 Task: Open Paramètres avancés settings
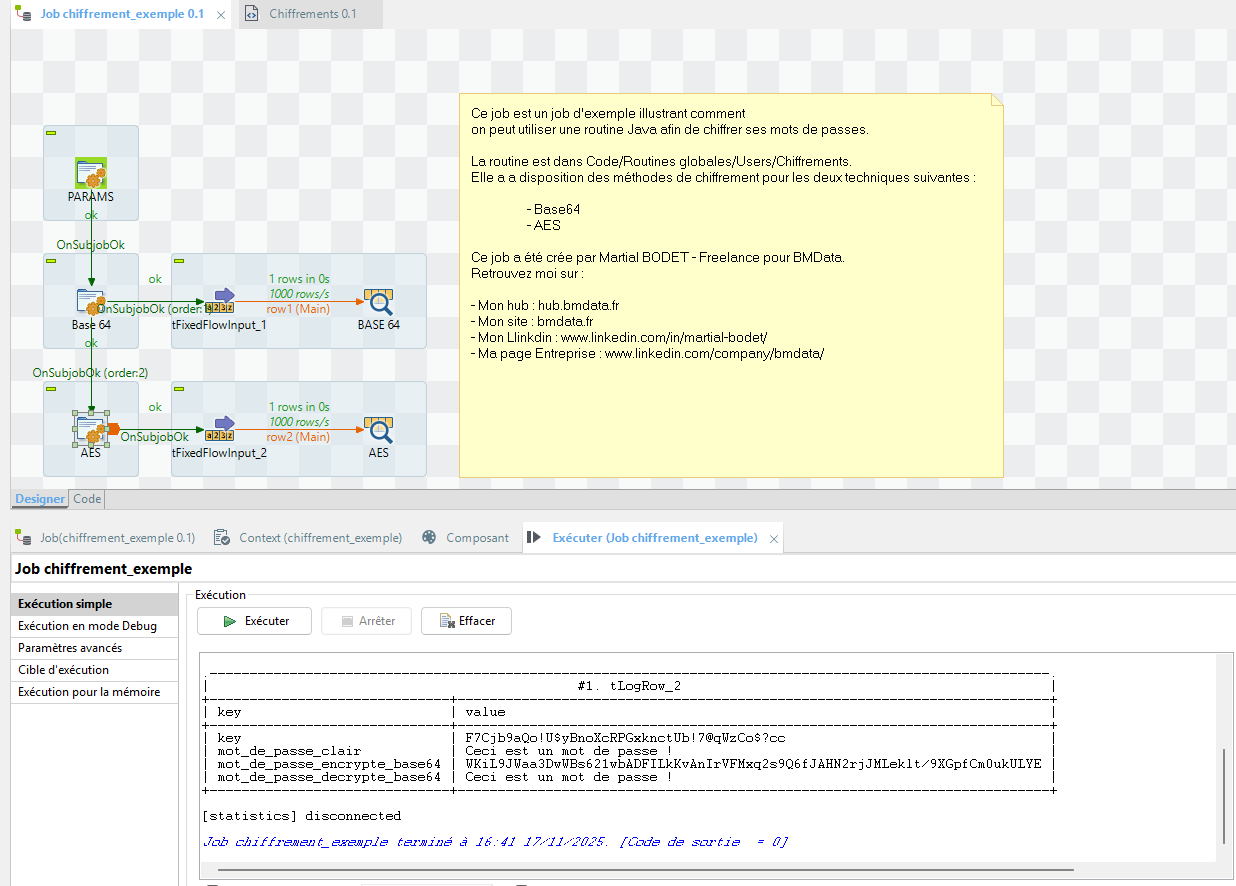pos(68,647)
